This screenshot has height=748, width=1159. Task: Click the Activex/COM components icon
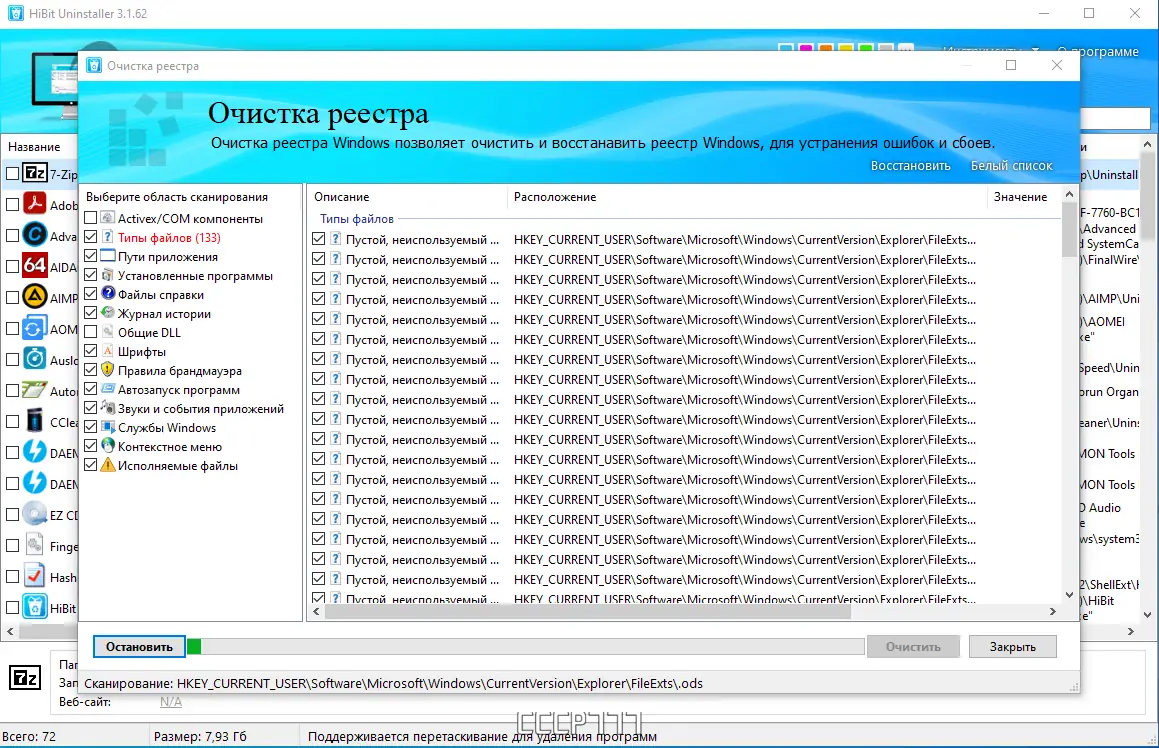(x=108, y=218)
